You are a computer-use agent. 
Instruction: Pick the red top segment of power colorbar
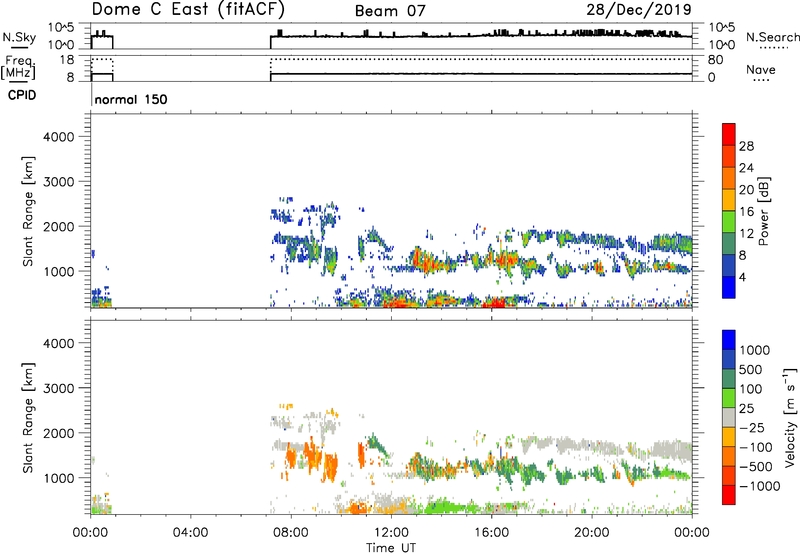click(x=729, y=135)
